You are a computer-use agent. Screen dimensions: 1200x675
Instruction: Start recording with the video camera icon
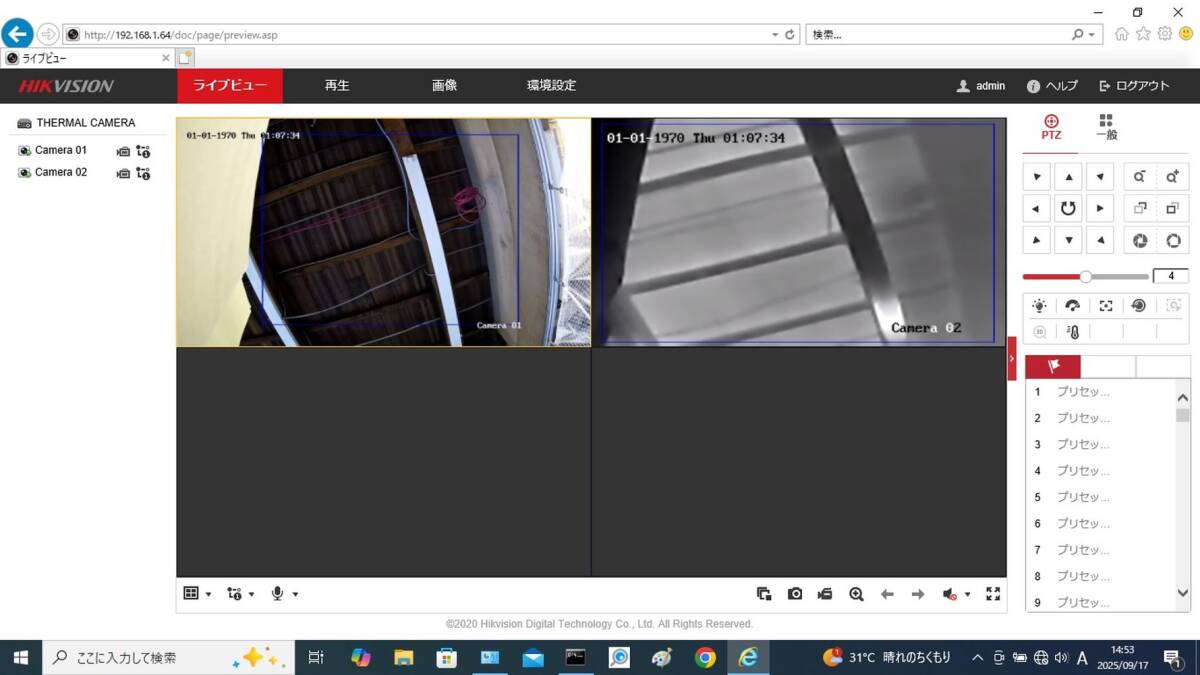[x=825, y=594]
